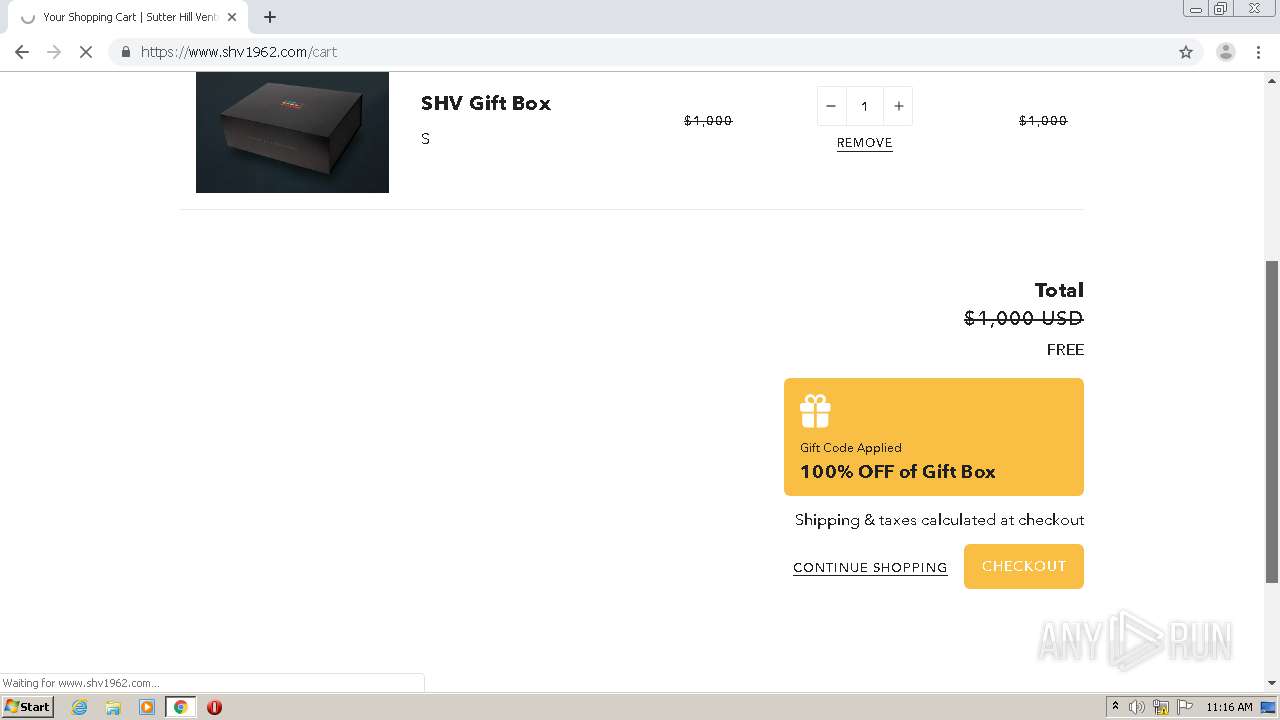Viewport: 1280px width, 720px height.
Task: Show hidden system tray icons
Action: [x=1115, y=707]
